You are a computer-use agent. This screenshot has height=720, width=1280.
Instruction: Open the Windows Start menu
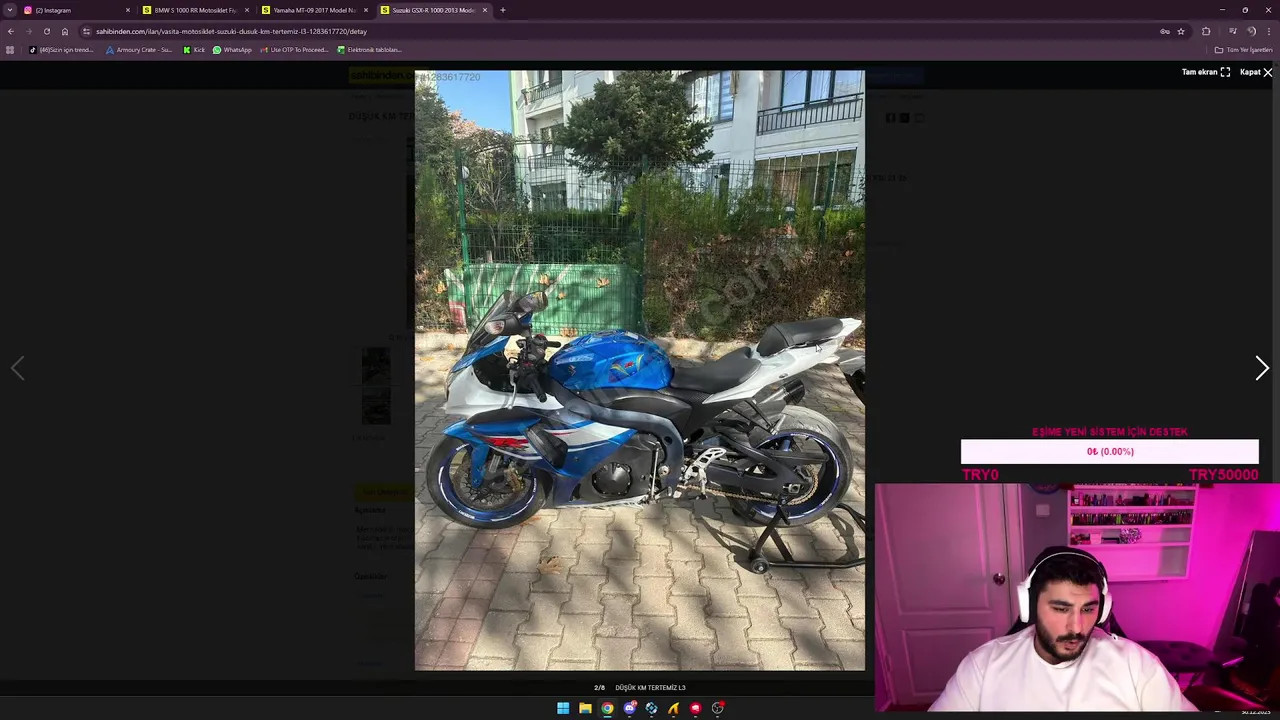point(563,708)
